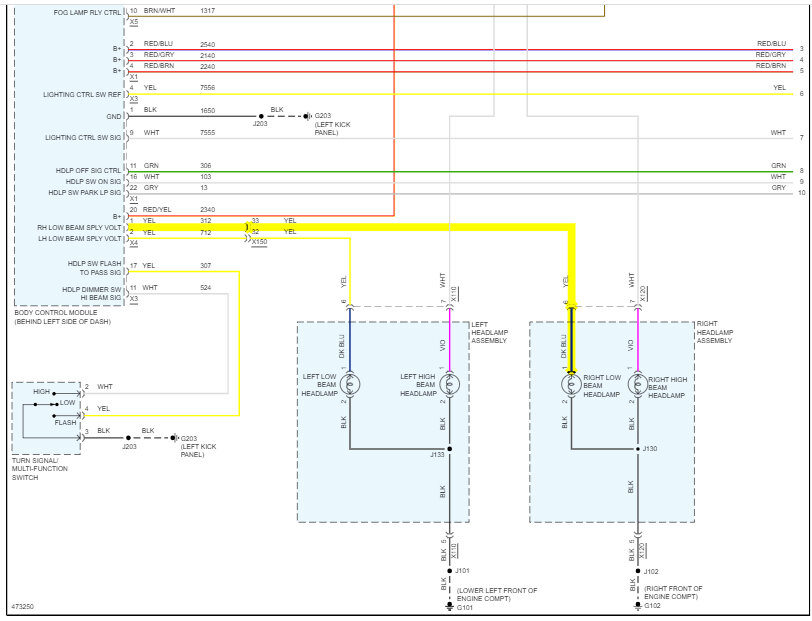This screenshot has height=621, width=812.
Task: Click the RIGHT FRONT OF ENGINE COMPT note
Action: (x=673, y=593)
